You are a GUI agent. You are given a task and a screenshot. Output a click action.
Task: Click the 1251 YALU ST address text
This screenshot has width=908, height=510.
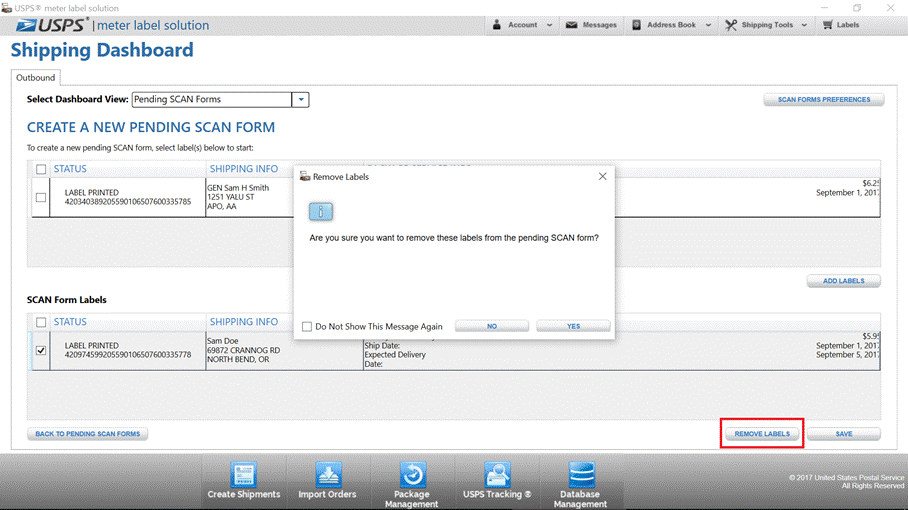tap(230, 197)
